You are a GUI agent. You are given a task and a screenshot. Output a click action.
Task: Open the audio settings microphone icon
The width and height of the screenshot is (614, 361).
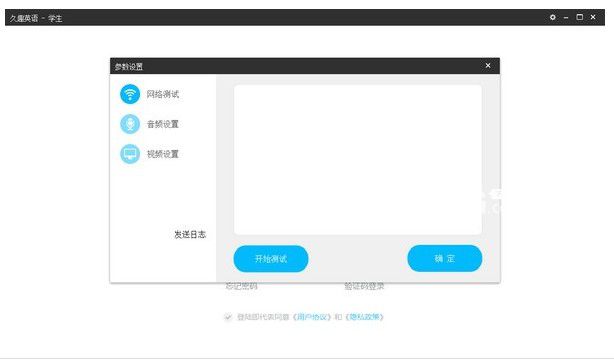[x=130, y=124]
